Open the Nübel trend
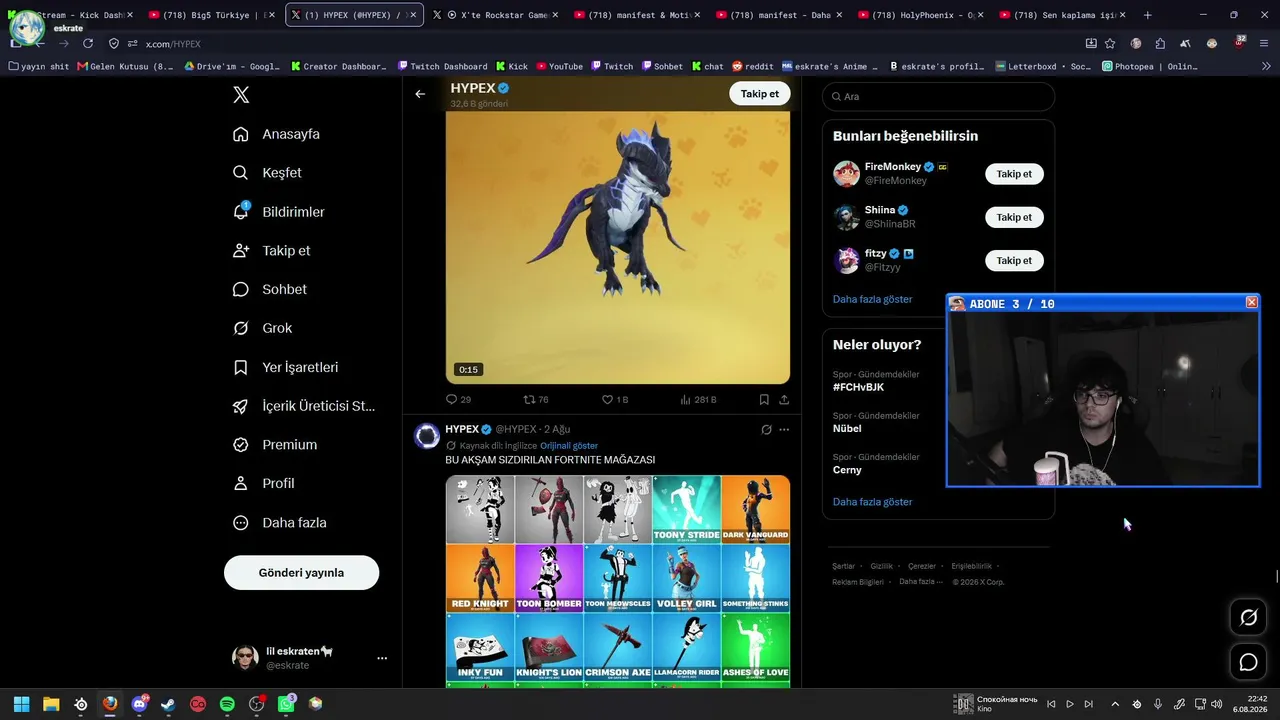Viewport: 1280px width, 720px height. pyautogui.click(x=847, y=428)
